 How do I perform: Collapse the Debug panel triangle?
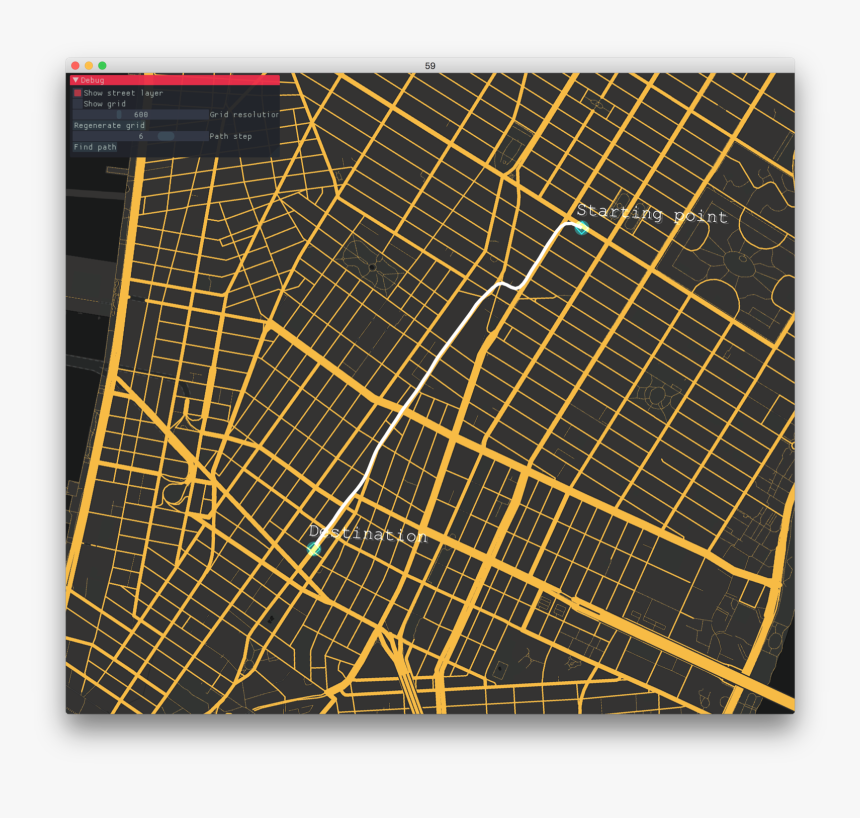pos(76,80)
